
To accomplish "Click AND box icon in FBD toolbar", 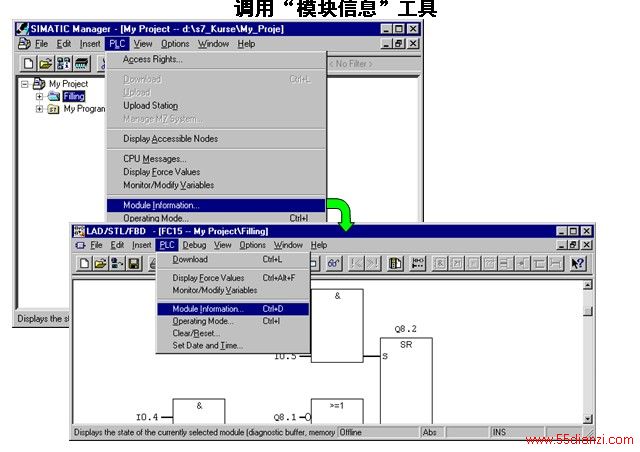I will click(440, 263).
